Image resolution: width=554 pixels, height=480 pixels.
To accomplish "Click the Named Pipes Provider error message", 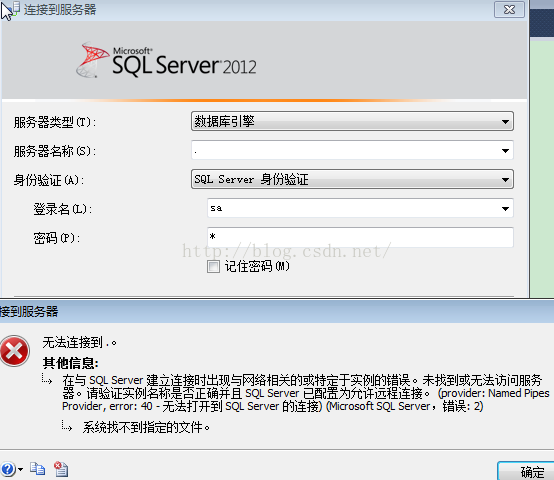I will point(306,393).
